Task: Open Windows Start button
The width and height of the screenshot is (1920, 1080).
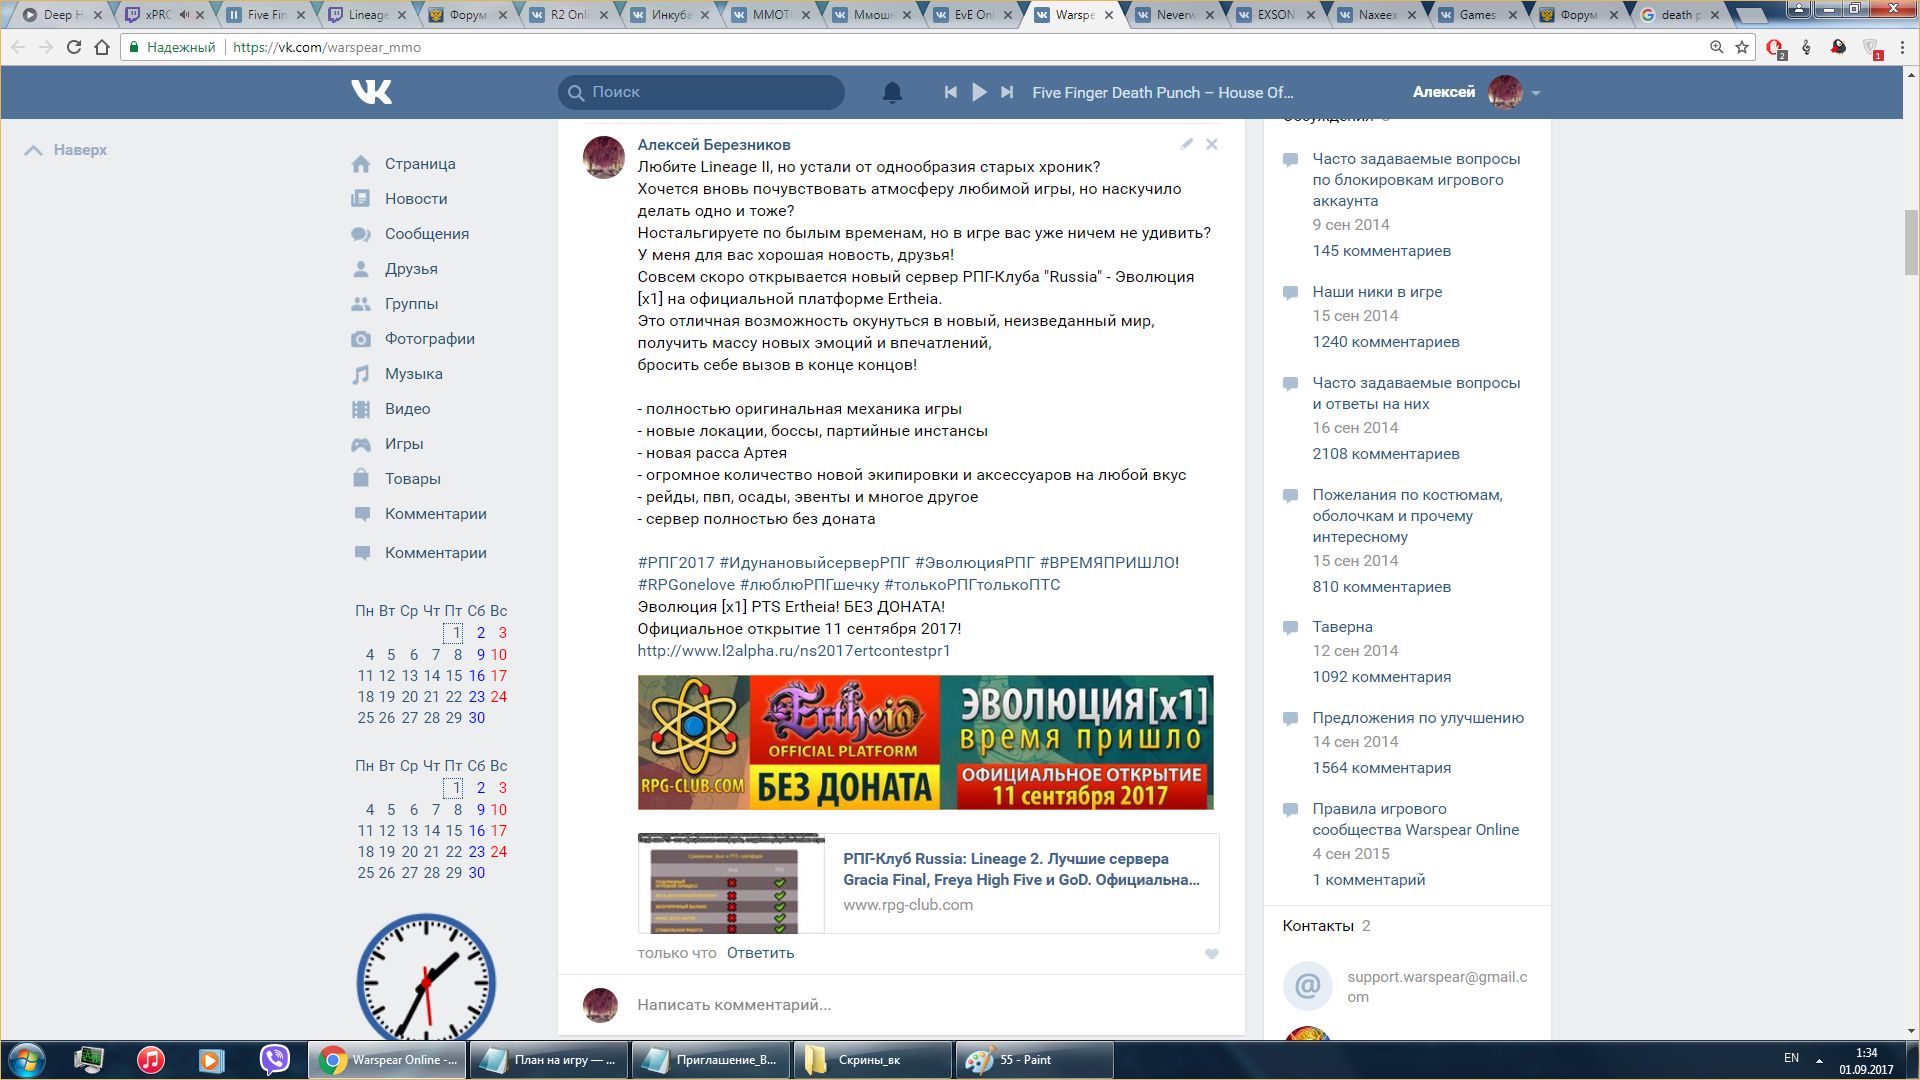Action: 27,1060
